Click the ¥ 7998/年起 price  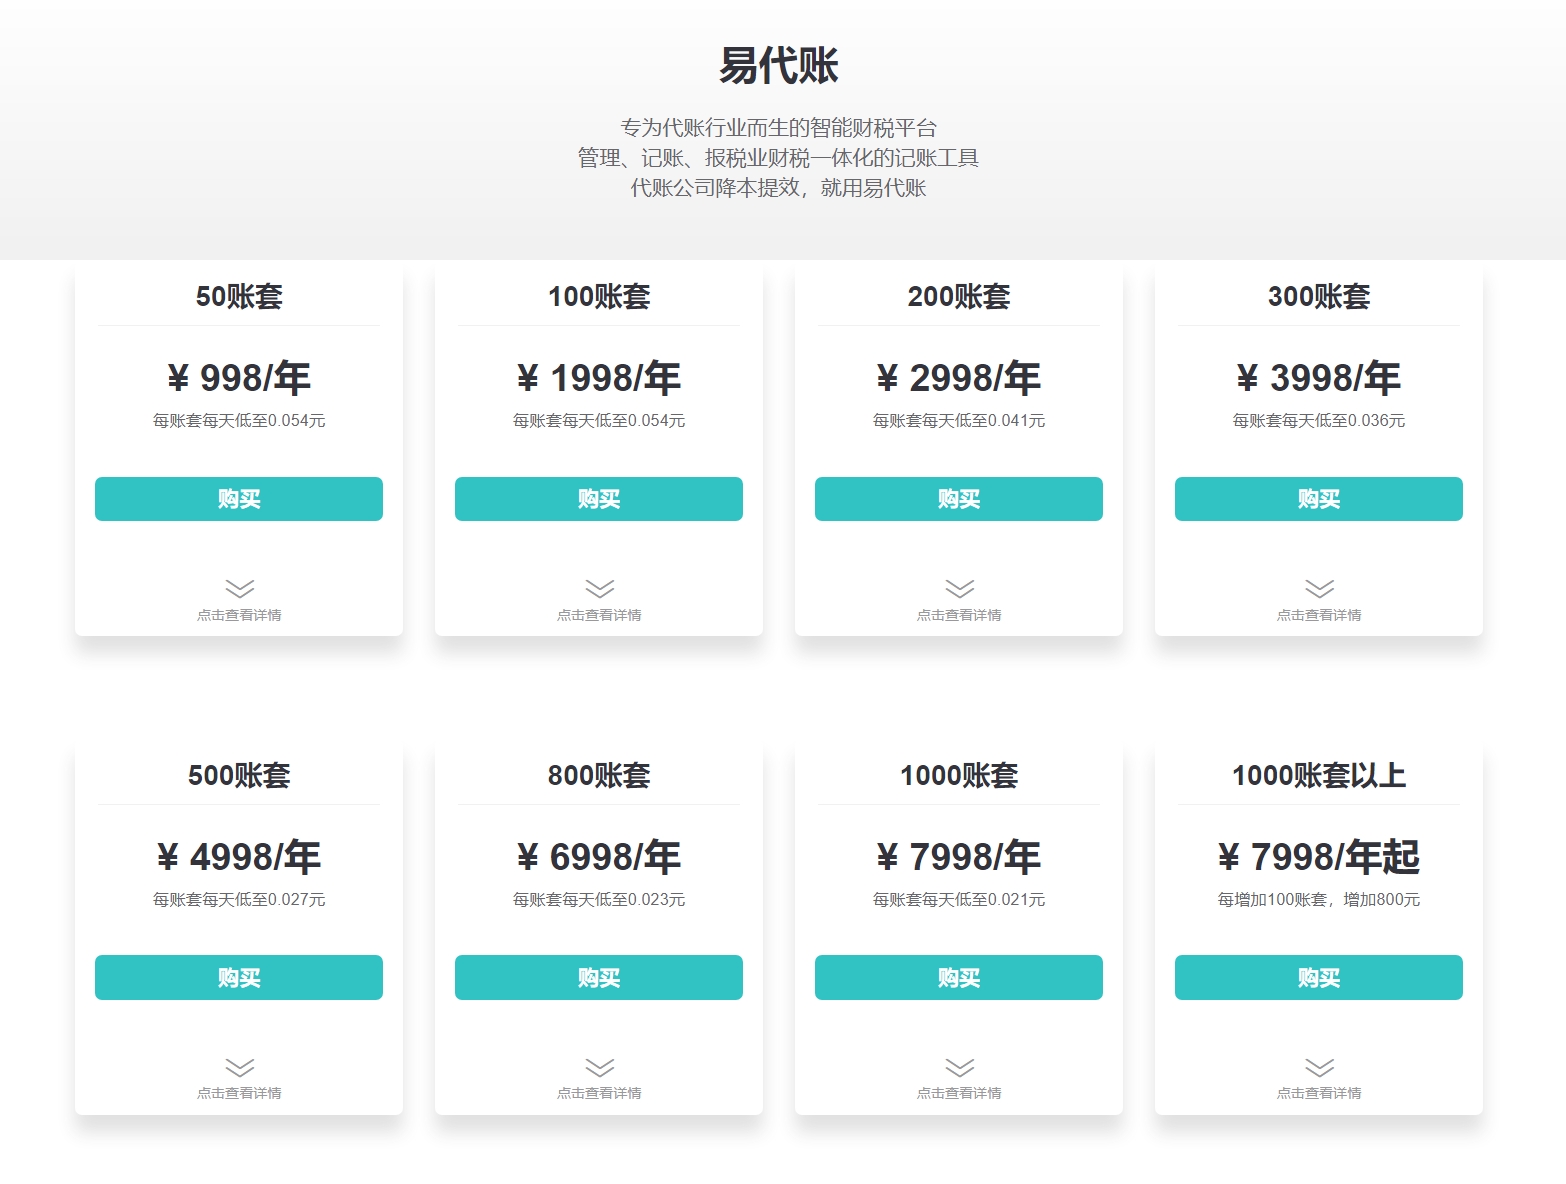pos(1319,857)
